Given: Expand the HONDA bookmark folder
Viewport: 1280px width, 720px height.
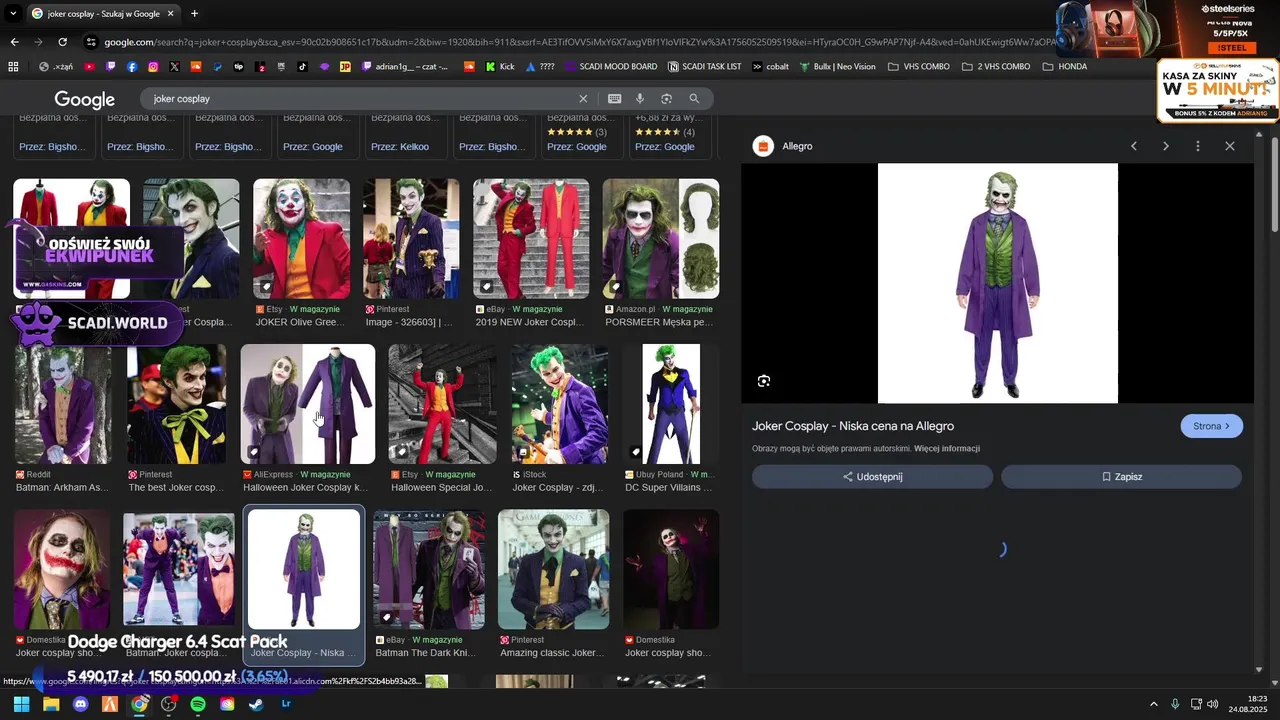Looking at the screenshot, I should pos(1064,67).
